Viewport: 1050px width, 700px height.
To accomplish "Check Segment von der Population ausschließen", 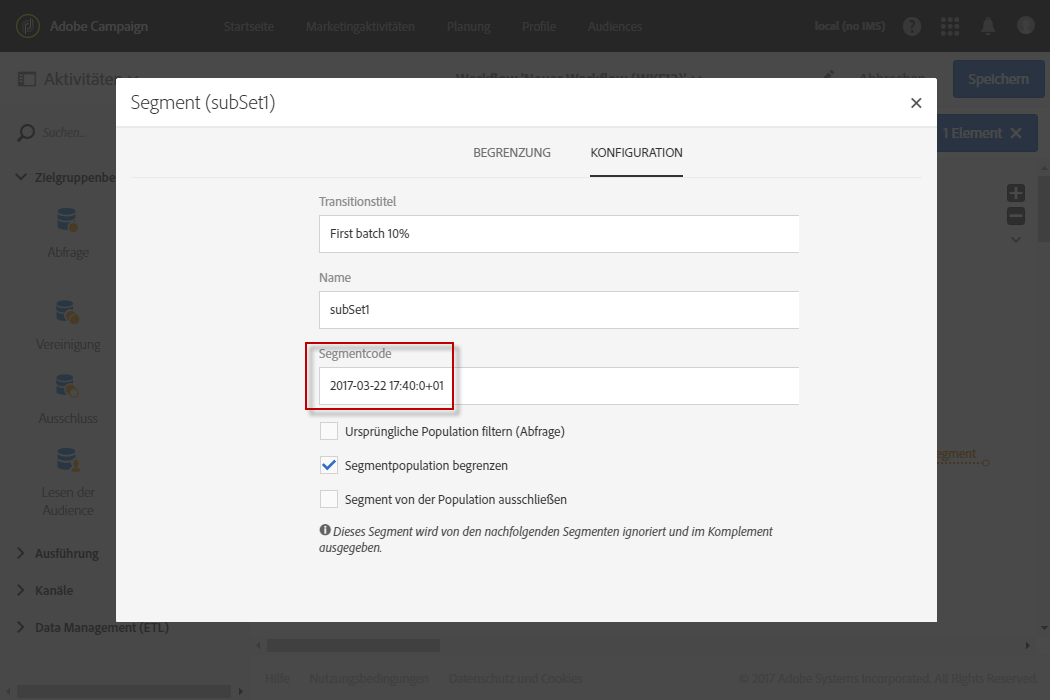I will [329, 499].
